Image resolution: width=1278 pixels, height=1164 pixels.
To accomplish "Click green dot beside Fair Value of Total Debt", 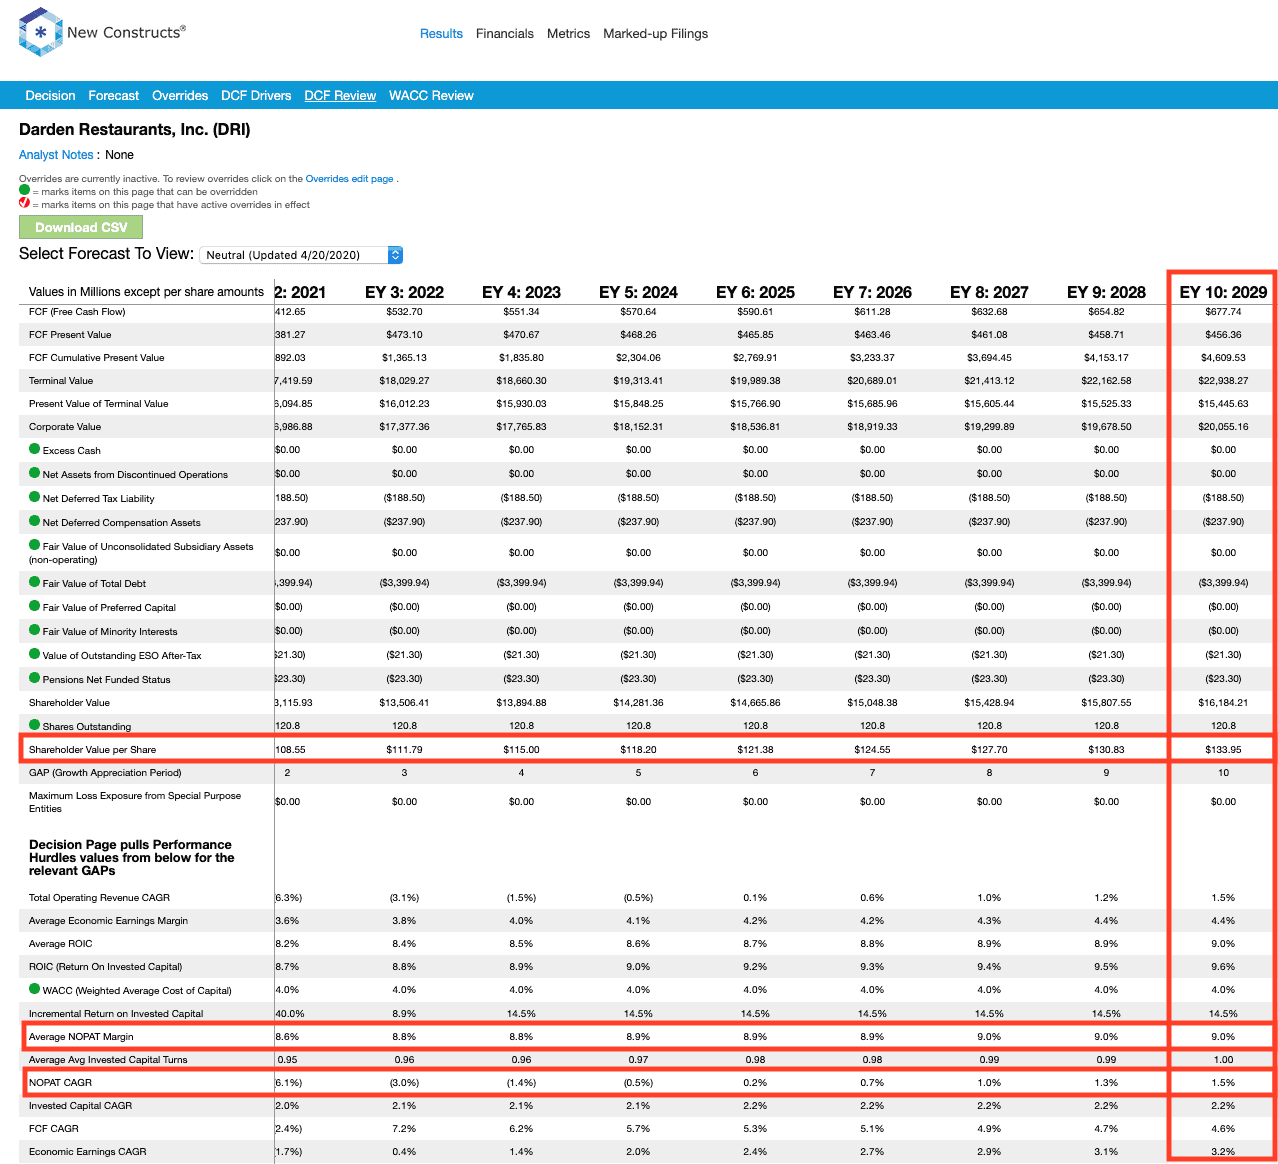I will [35, 582].
